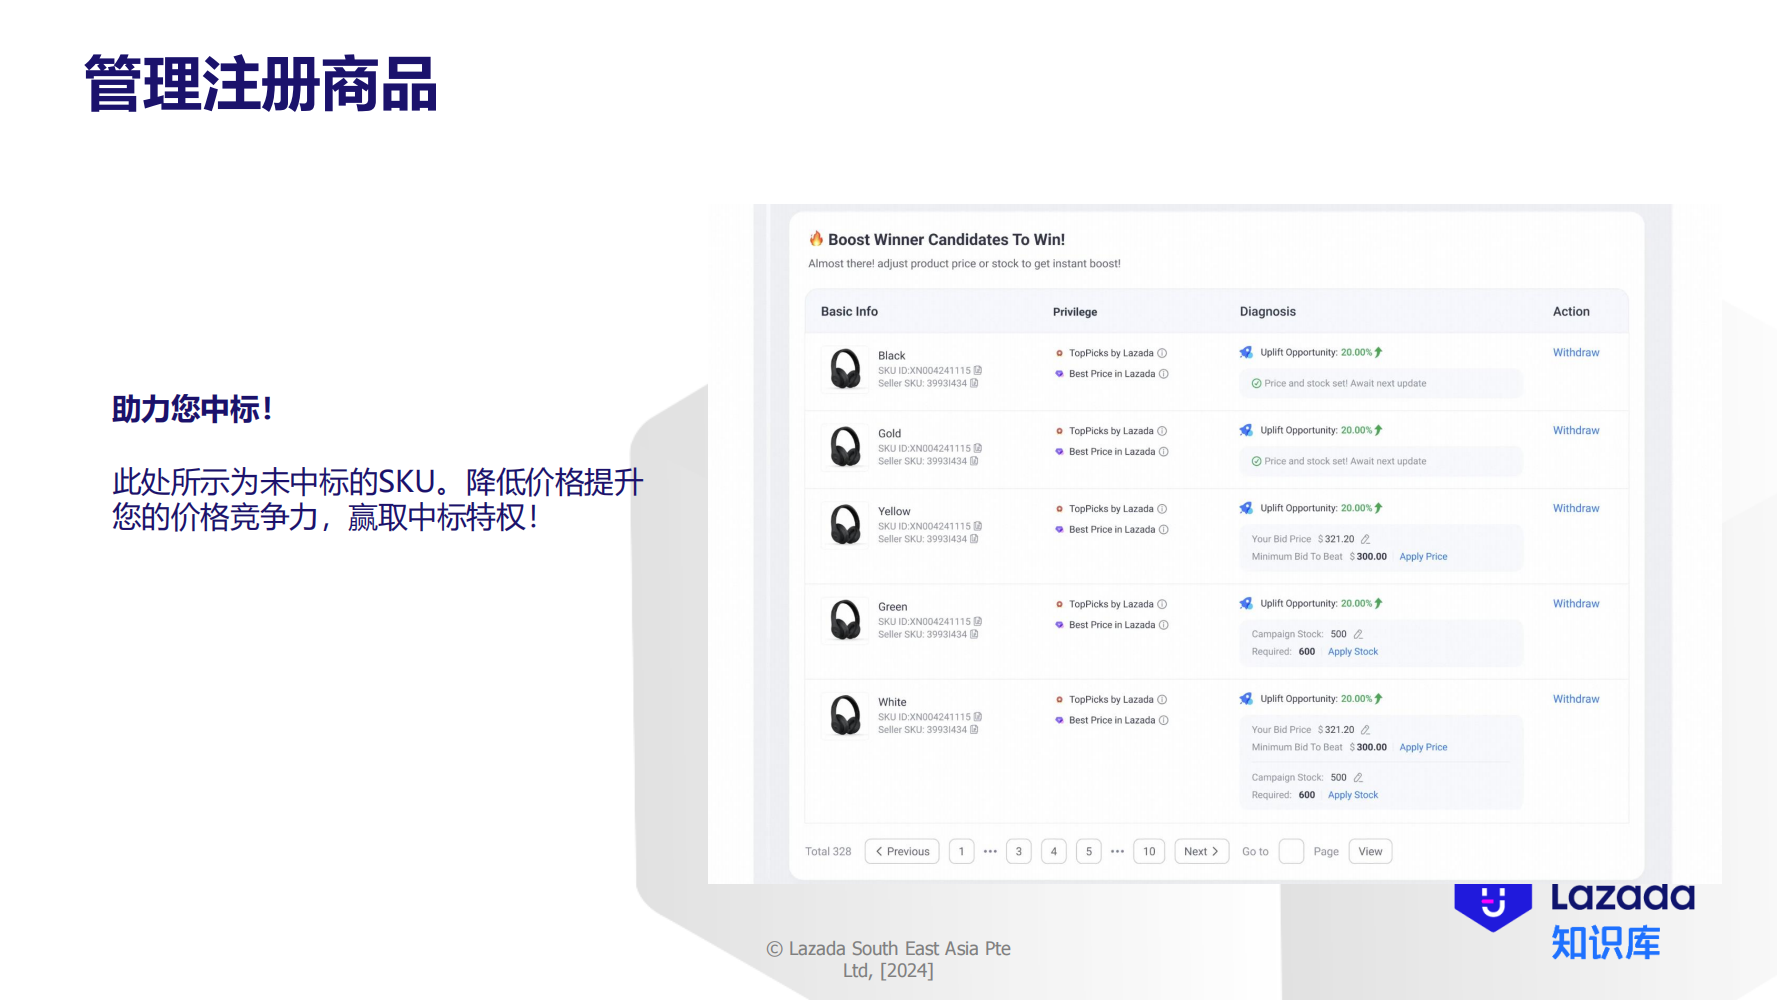Copy the SKU ID of the Gold product
This screenshot has width=1778, height=1000.
978,448
